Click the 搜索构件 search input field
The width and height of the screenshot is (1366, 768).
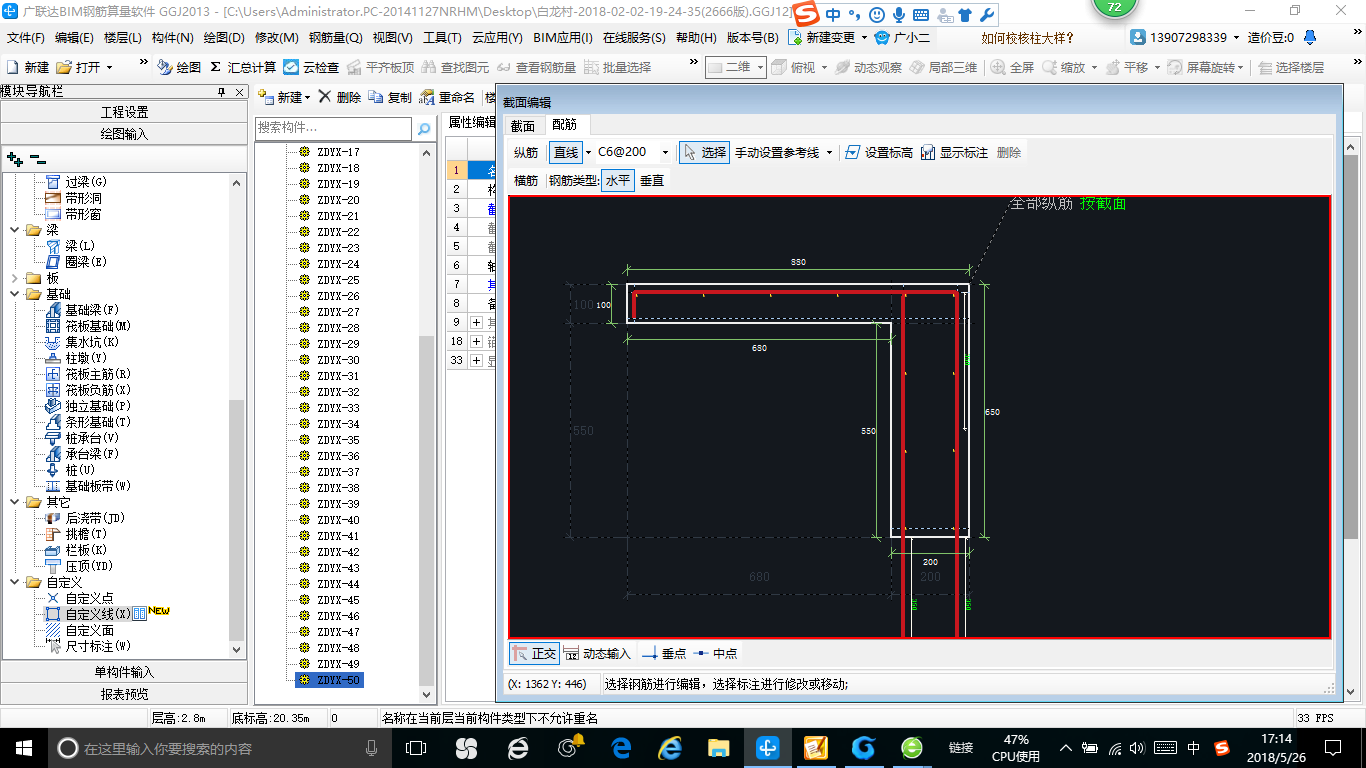click(x=332, y=128)
